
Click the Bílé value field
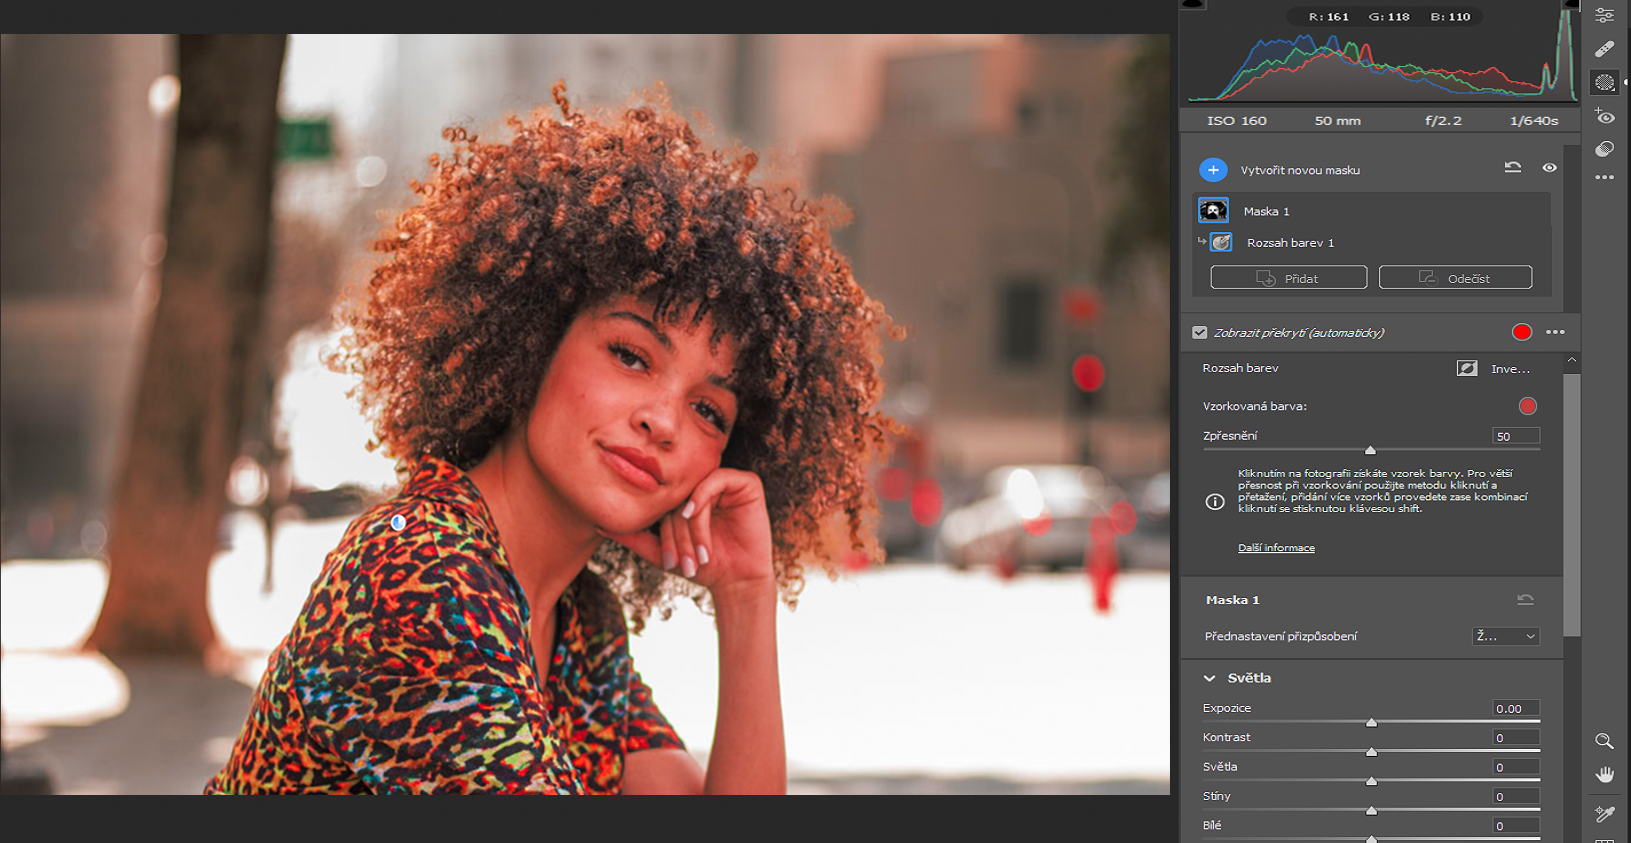pyautogui.click(x=1516, y=826)
